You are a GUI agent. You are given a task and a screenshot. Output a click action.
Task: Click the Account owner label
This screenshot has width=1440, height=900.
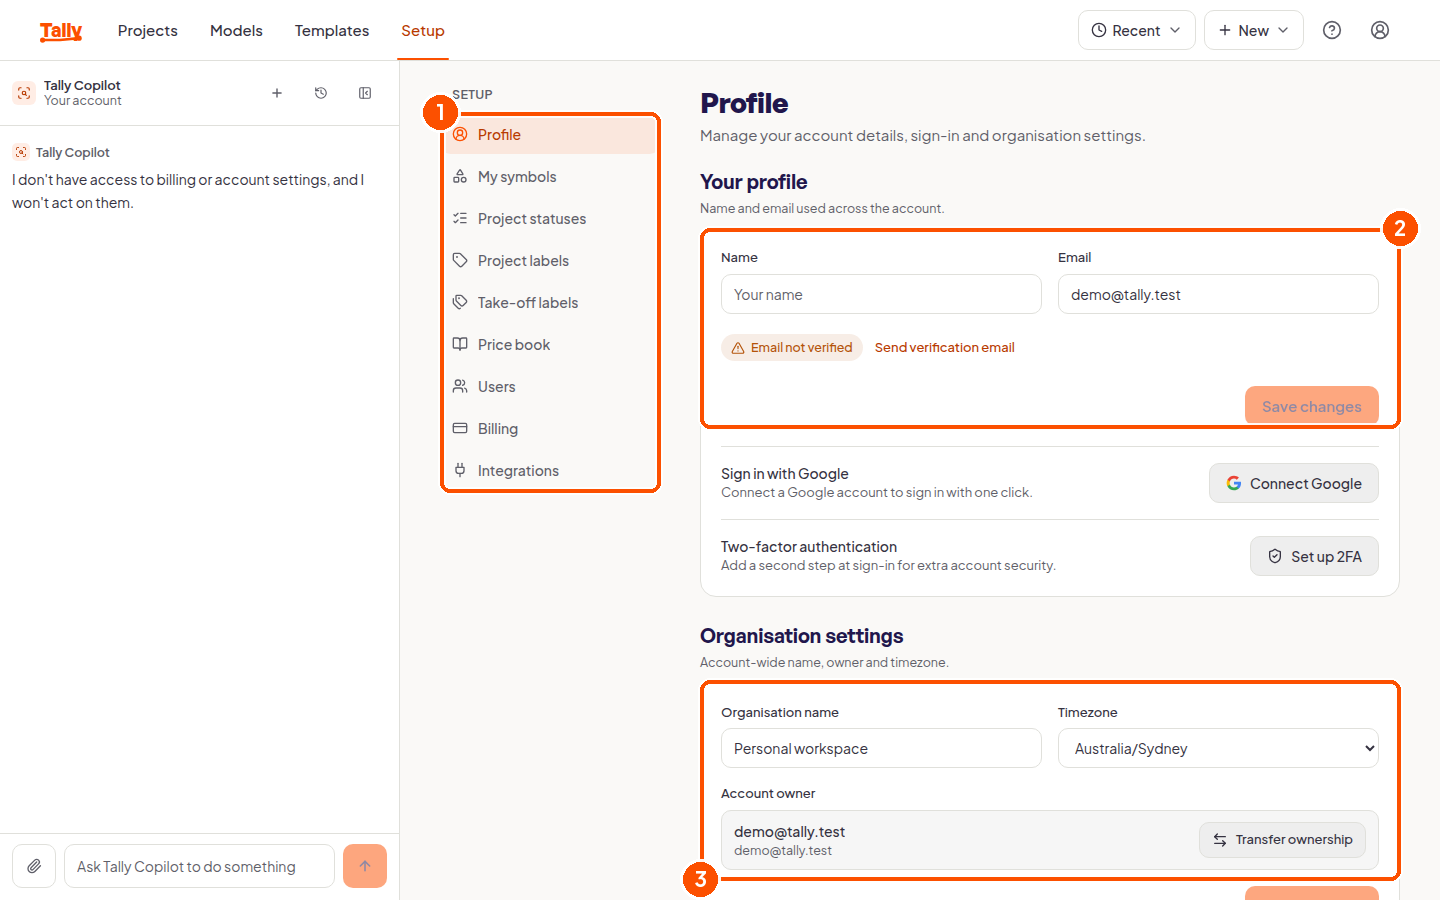pyautogui.click(x=768, y=794)
